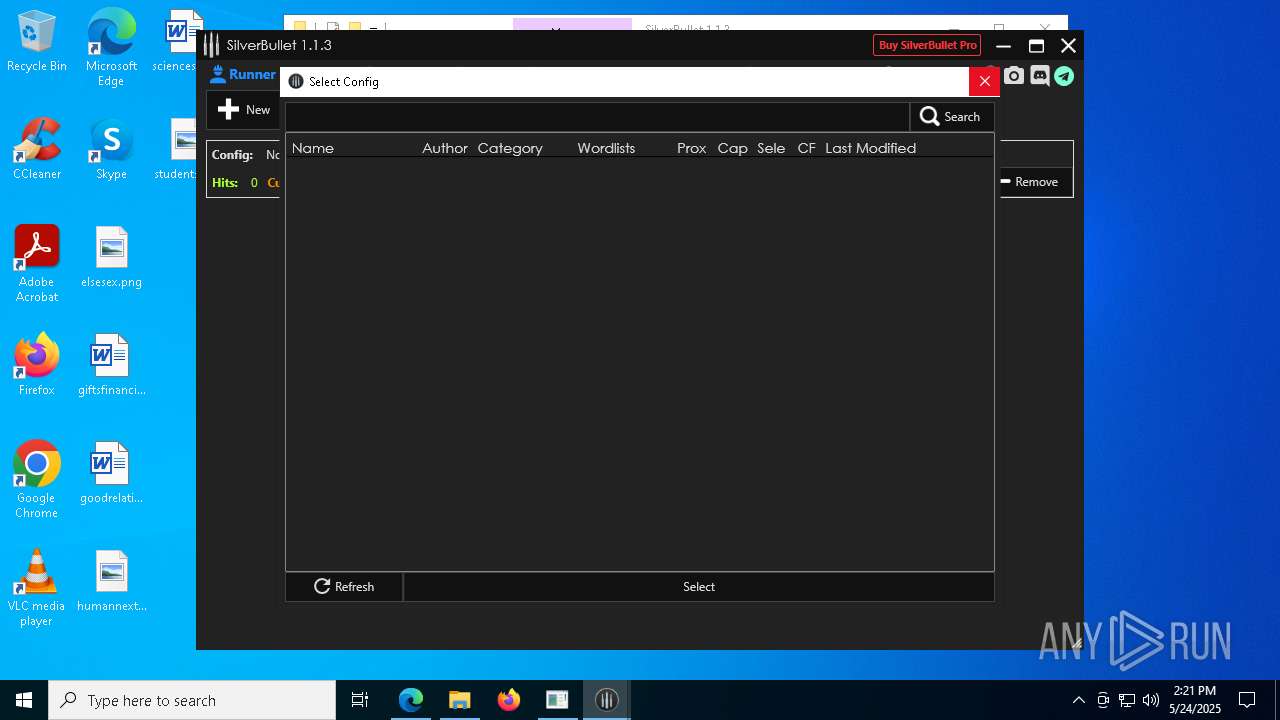Sort configs by Prox column
This screenshot has height=720, width=1280.
pyautogui.click(x=692, y=148)
